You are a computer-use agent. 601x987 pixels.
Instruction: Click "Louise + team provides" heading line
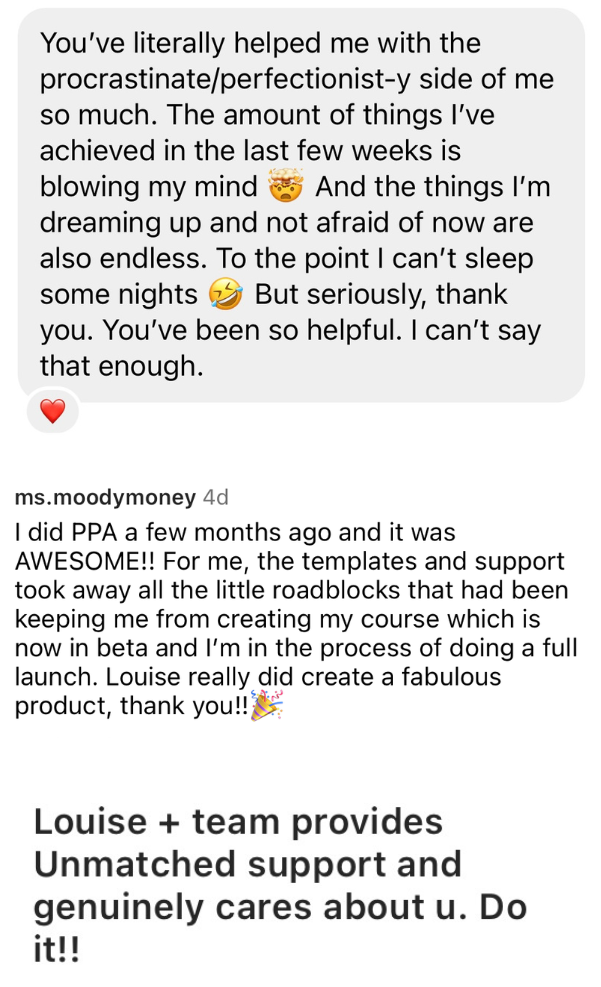coord(238,822)
